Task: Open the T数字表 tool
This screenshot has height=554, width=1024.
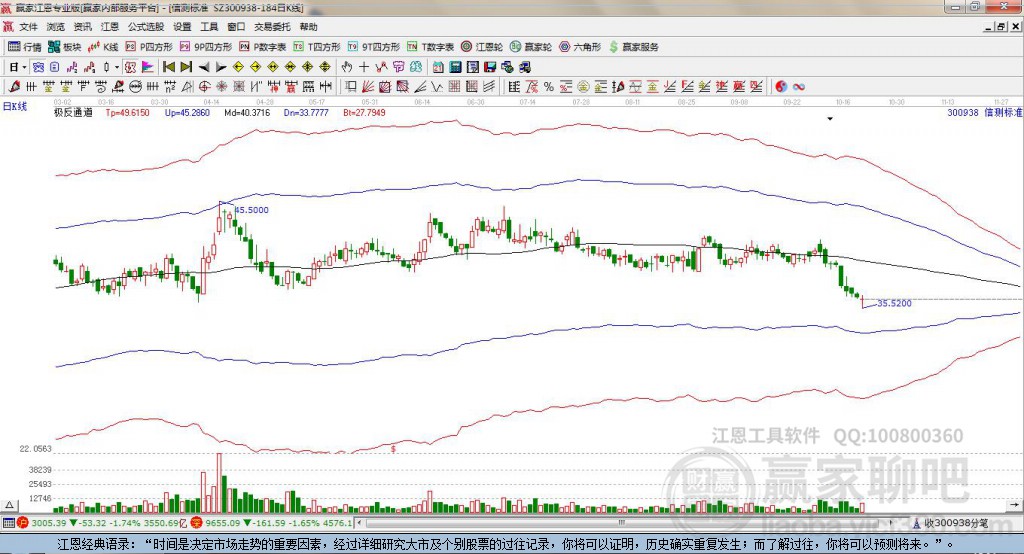Action: point(430,47)
